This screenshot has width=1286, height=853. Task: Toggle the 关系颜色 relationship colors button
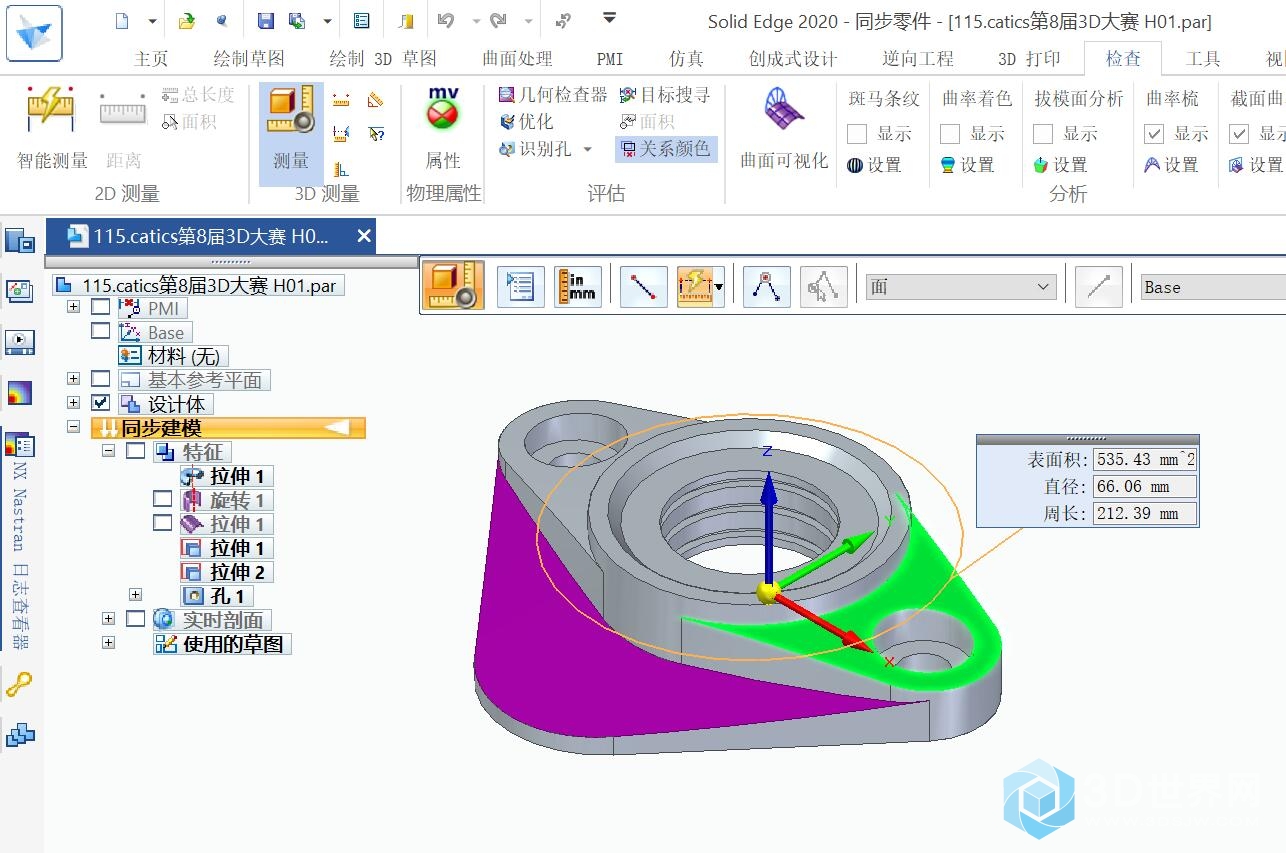pyautogui.click(x=665, y=149)
